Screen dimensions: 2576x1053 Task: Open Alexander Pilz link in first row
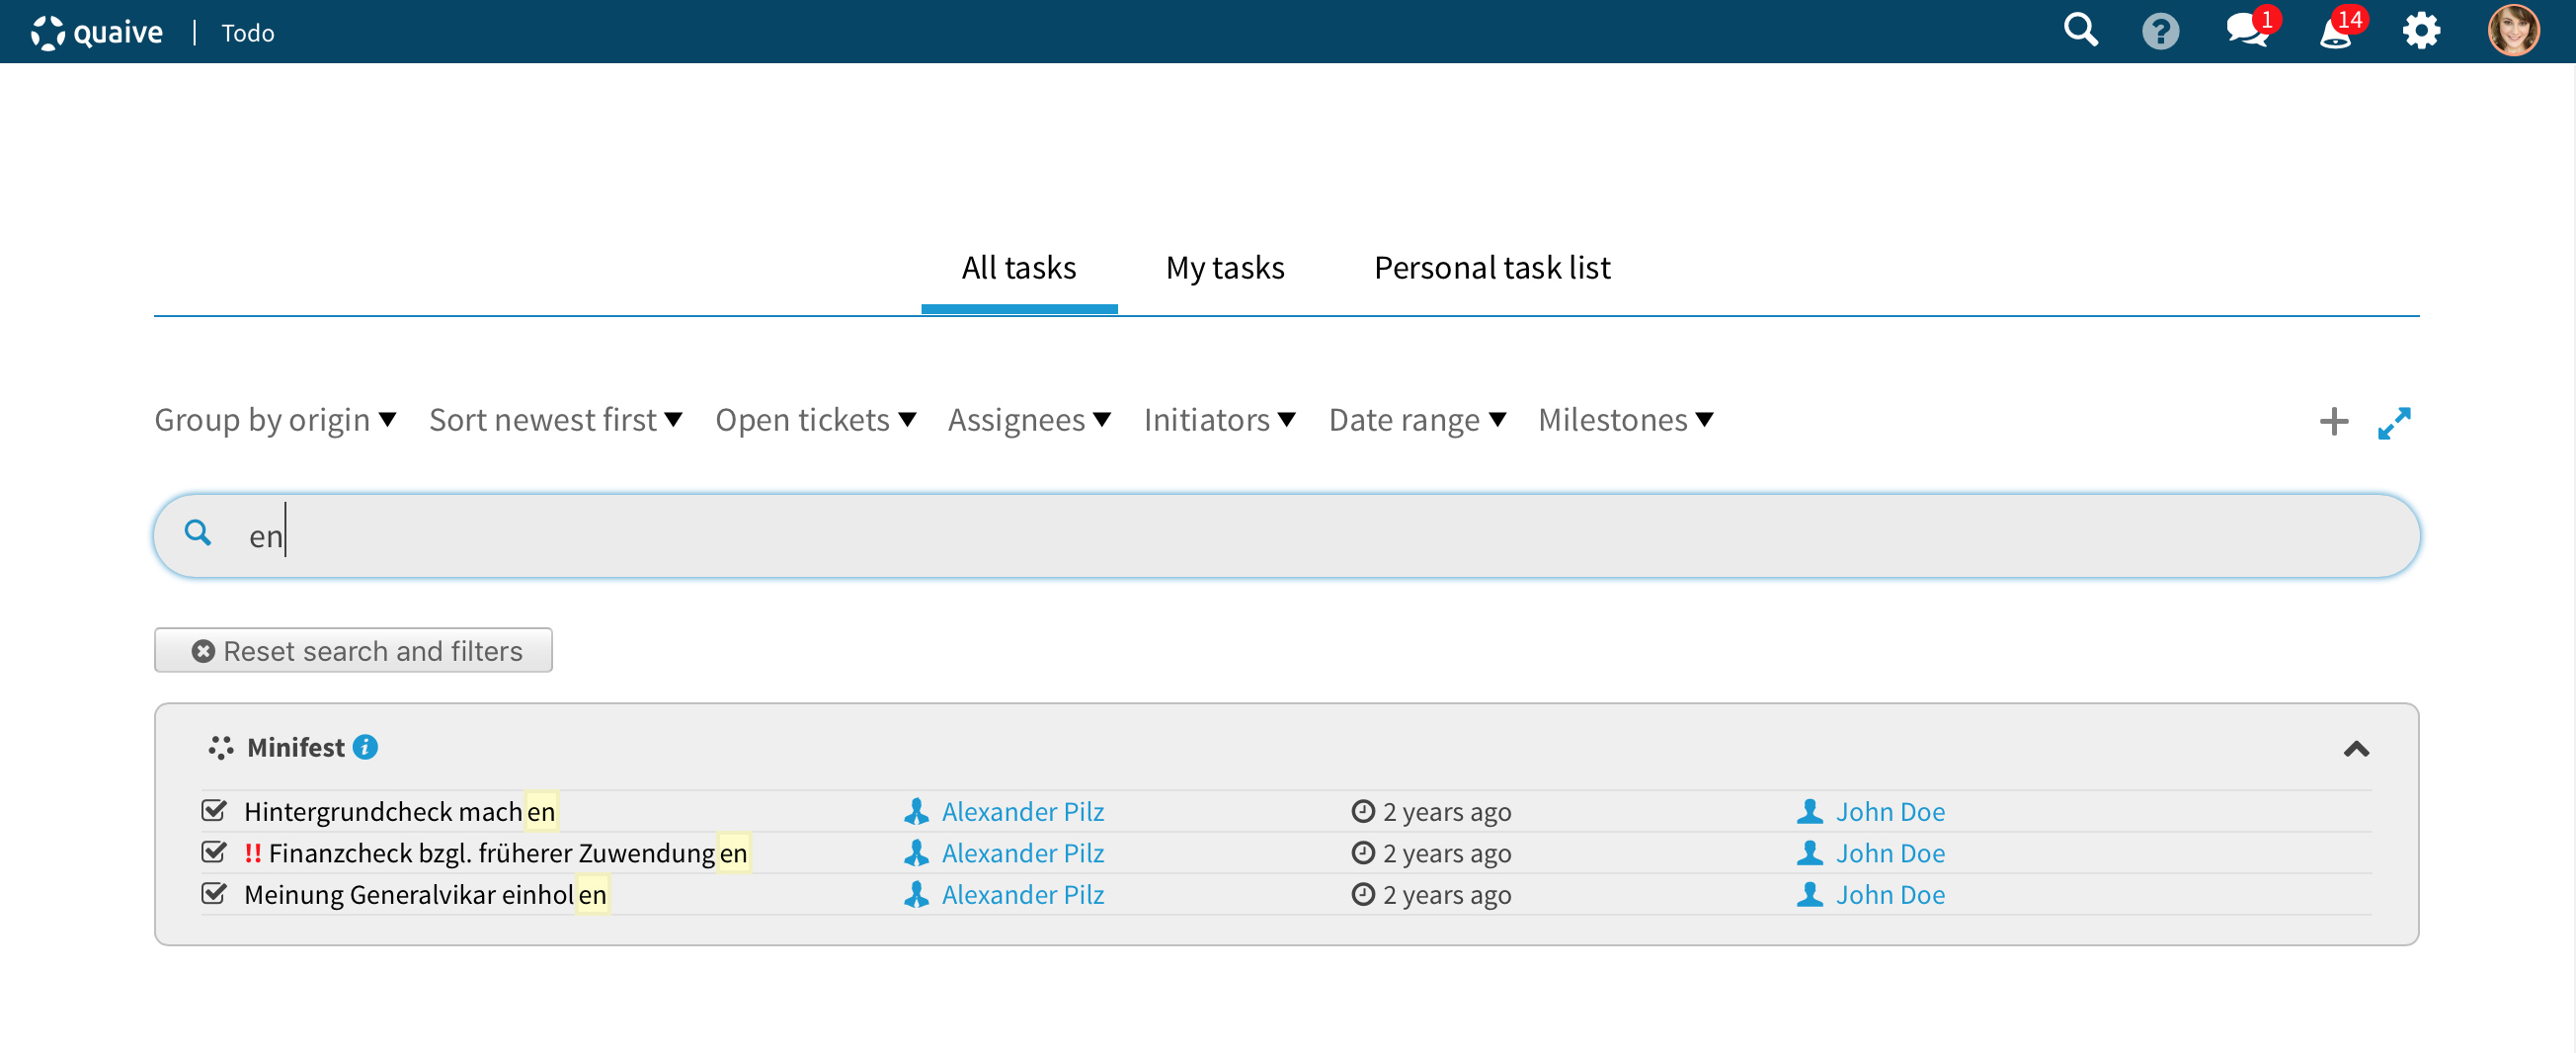1022,811
